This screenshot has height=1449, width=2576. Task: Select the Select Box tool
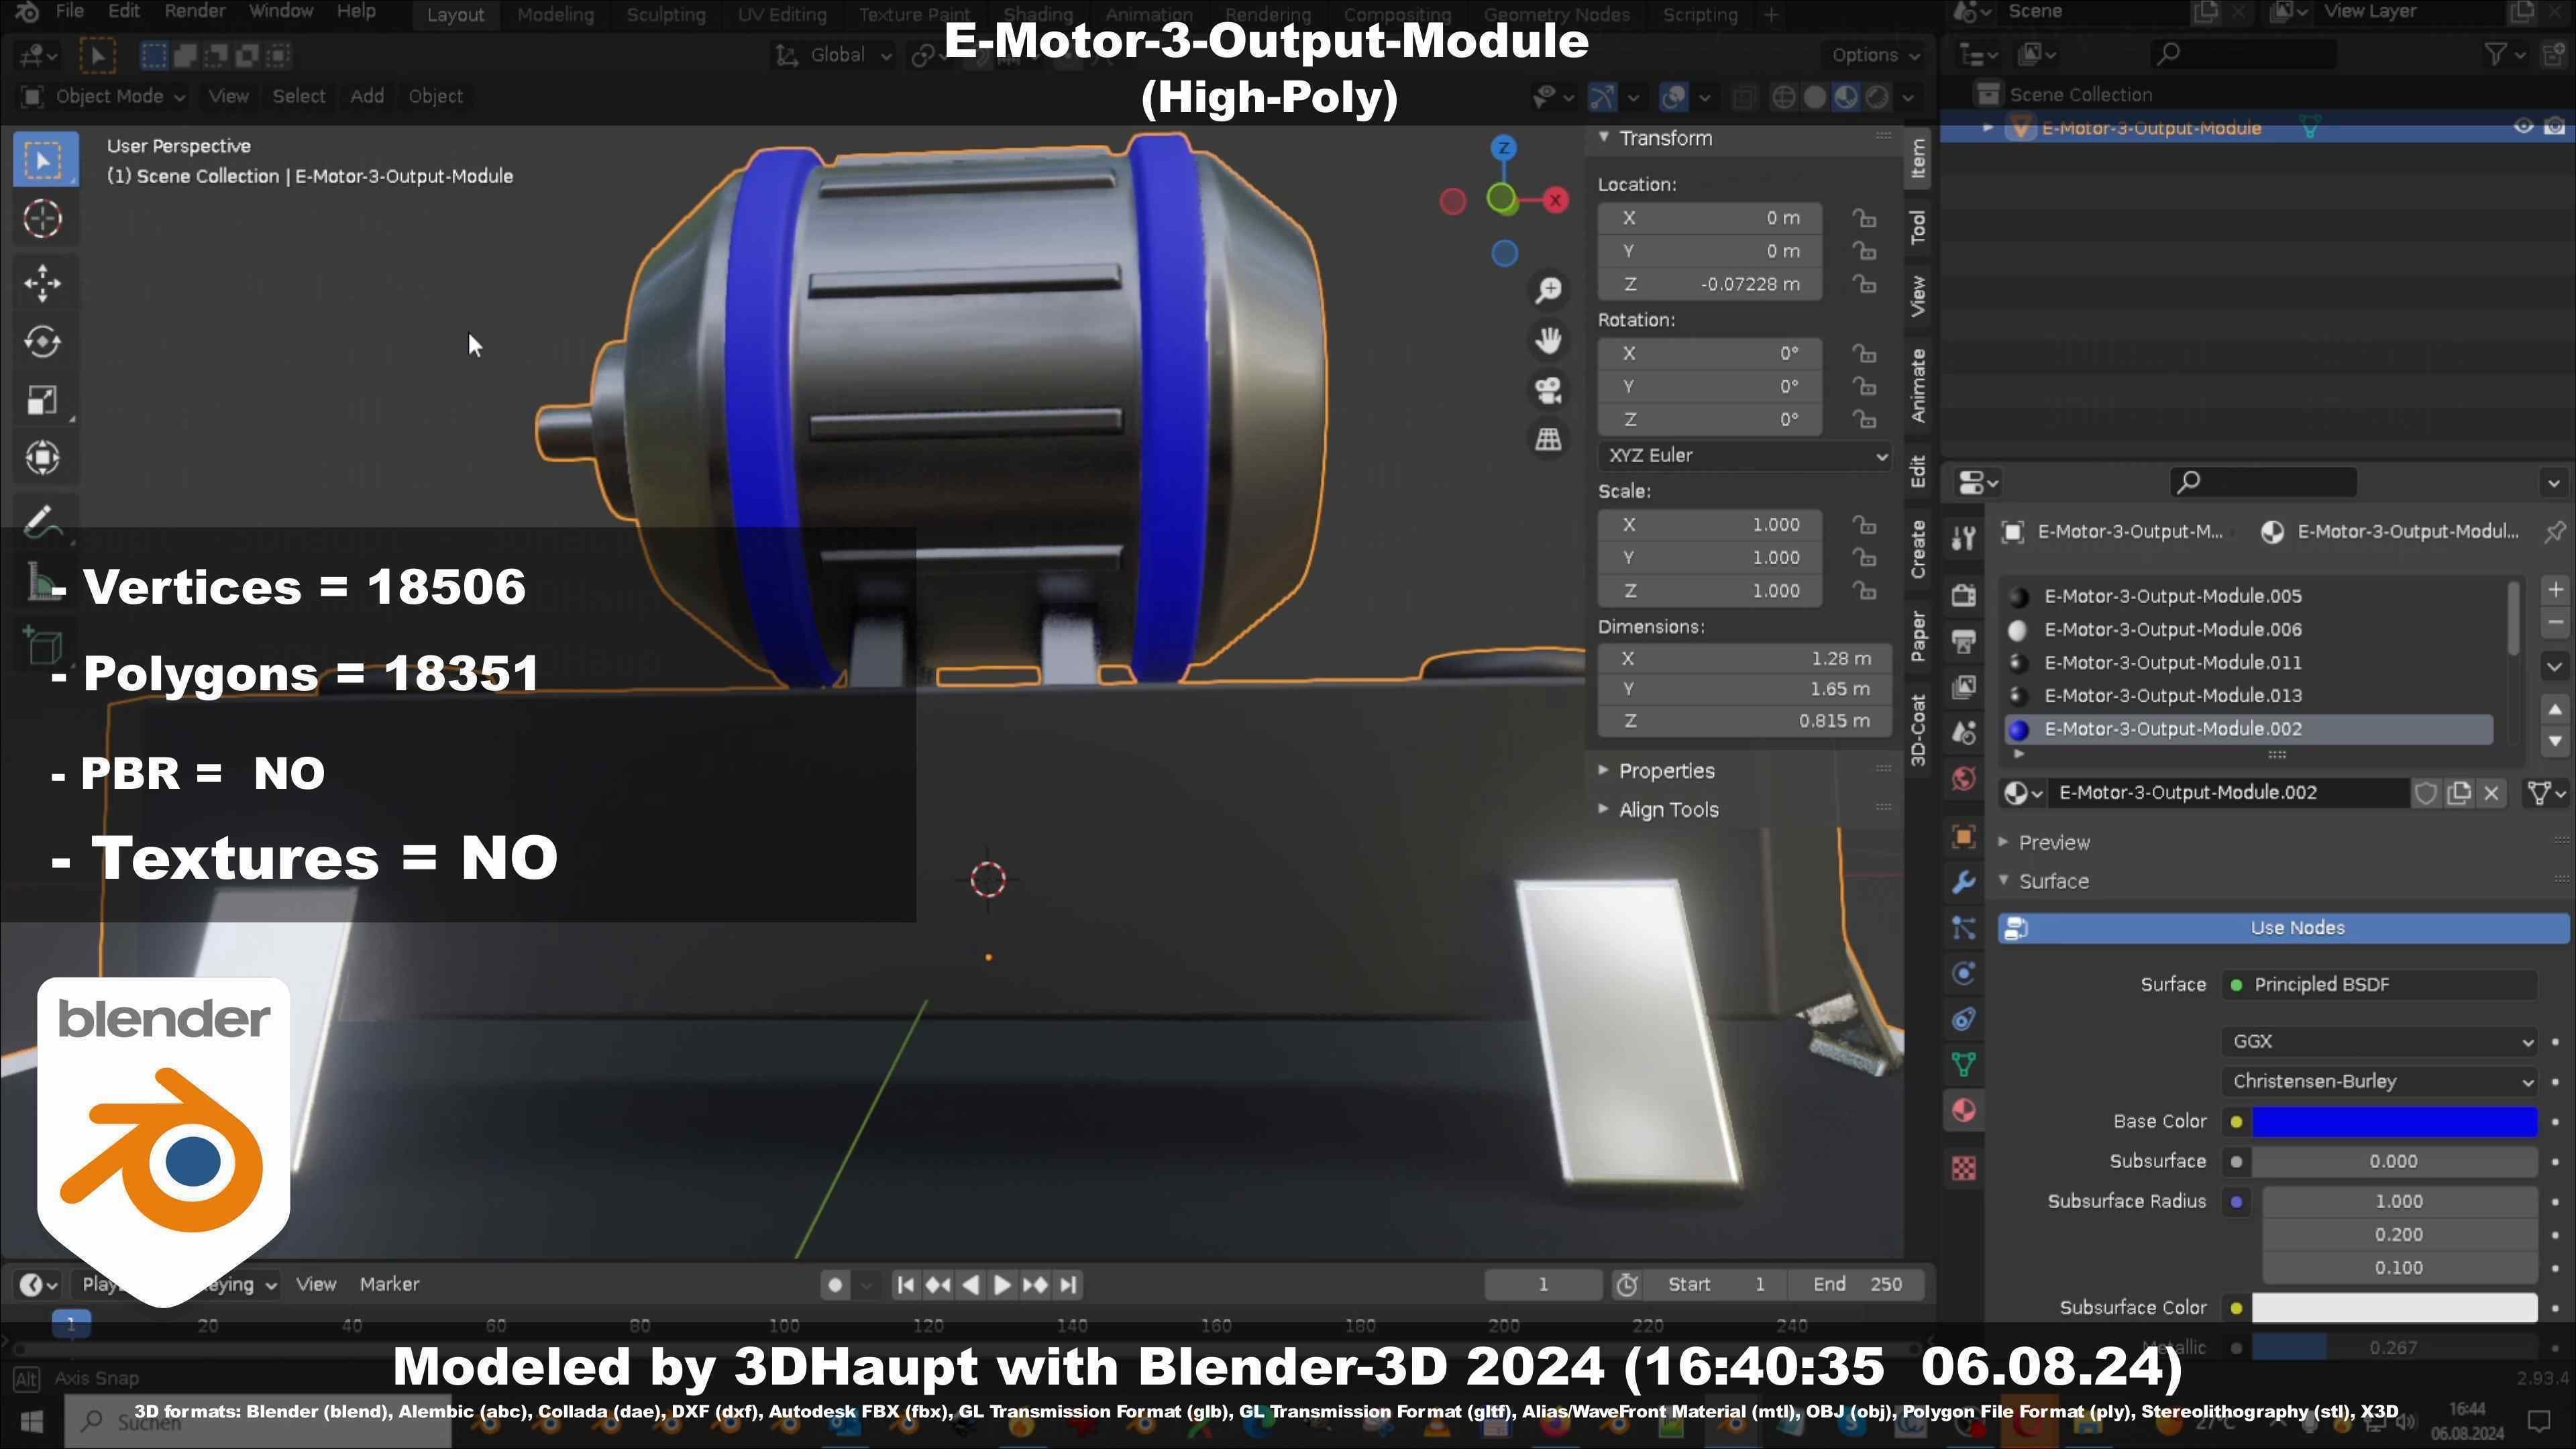44,160
